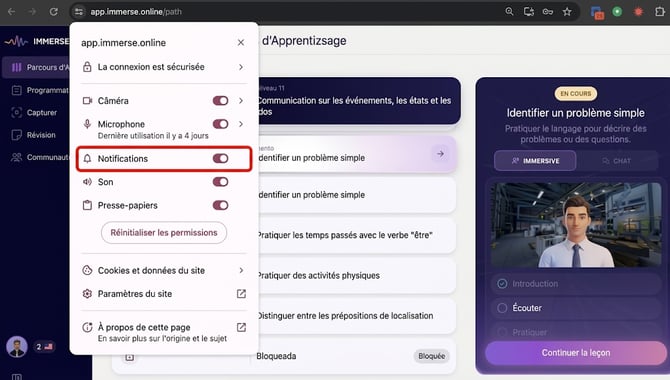Open Paramètres du site external link icon
Image resolution: width=670 pixels, height=380 pixels.
point(241,294)
